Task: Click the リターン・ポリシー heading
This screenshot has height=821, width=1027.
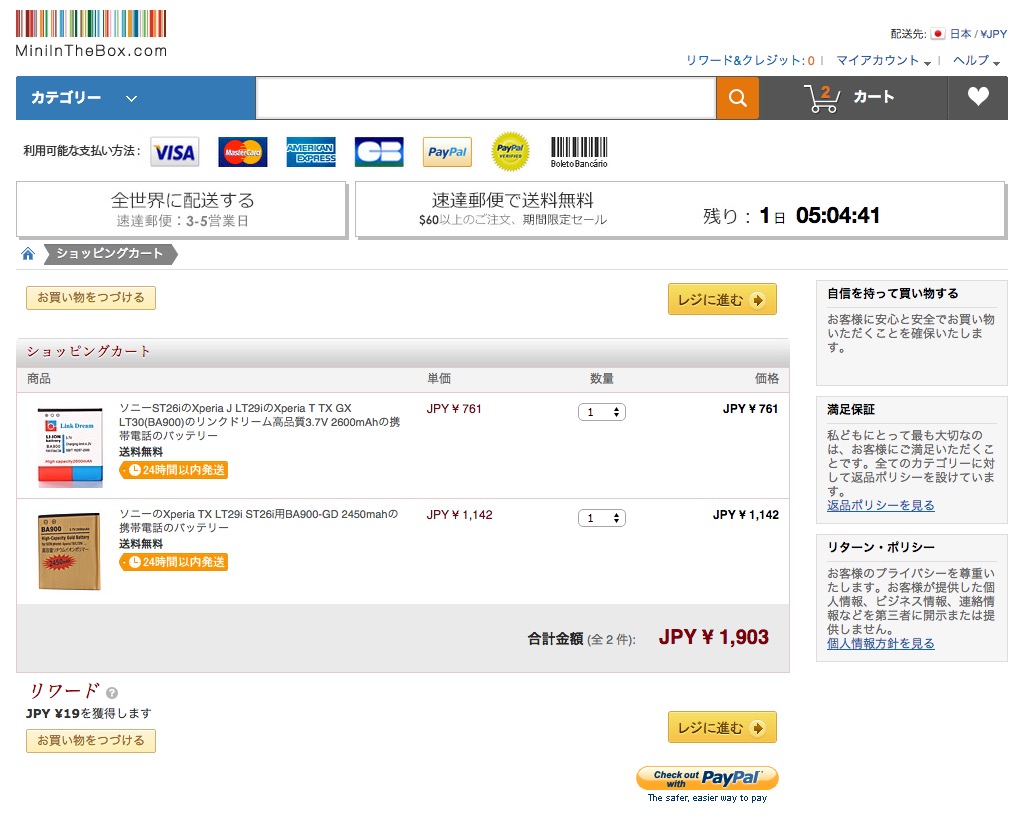Action: (881, 547)
